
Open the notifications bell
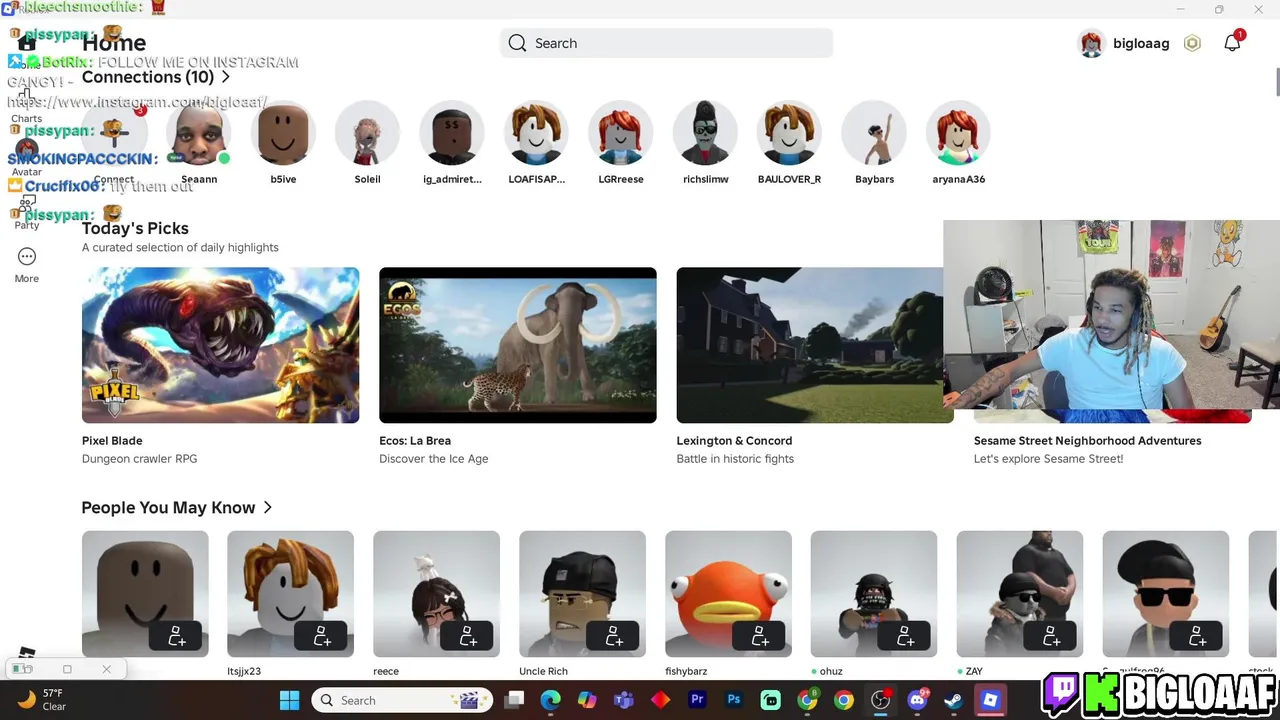pyautogui.click(x=1232, y=42)
